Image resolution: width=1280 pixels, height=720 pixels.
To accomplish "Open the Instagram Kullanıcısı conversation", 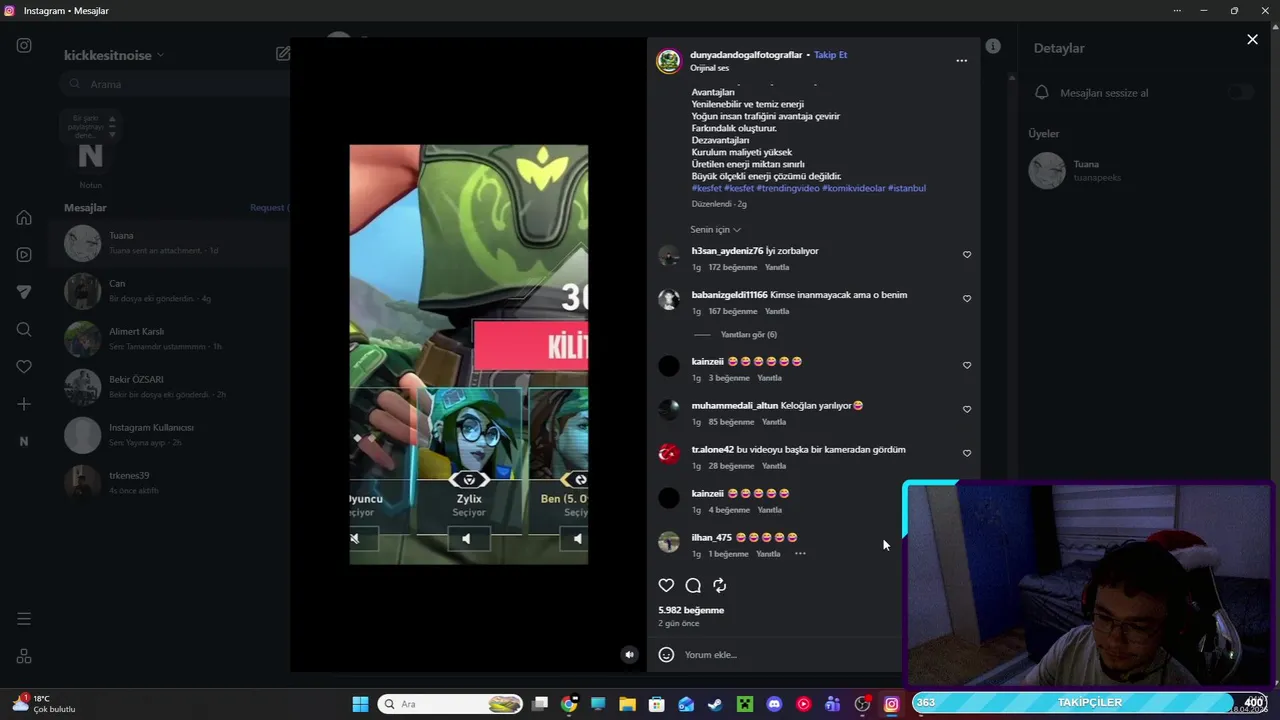I will pos(170,435).
